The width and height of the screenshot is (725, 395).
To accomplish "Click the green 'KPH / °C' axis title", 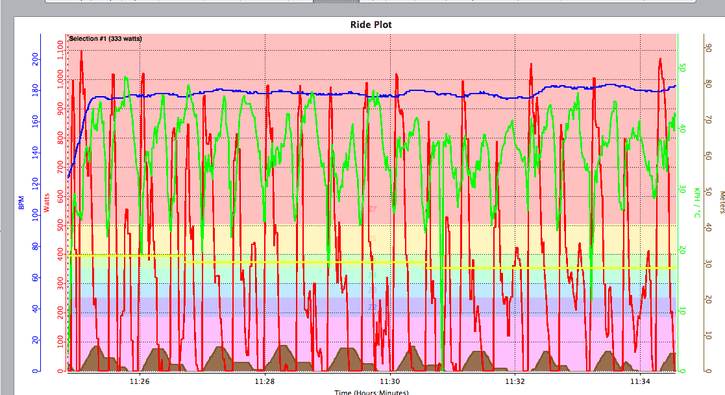I will pos(696,202).
